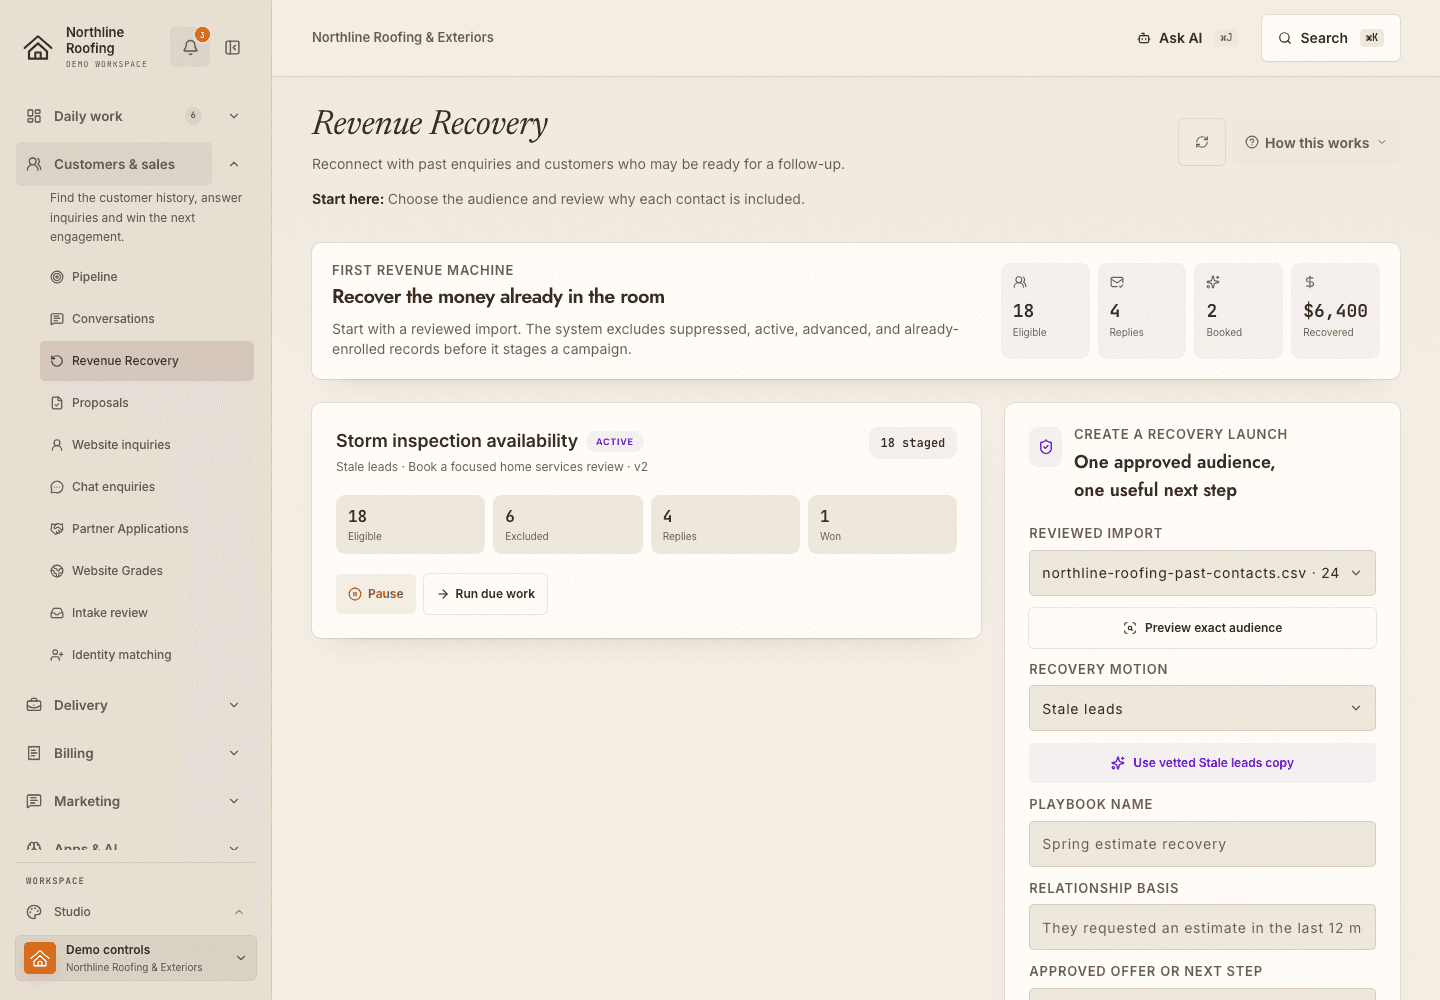1440x1000 pixels.
Task: Collapse the Studio section chevron
Action: coord(239,912)
